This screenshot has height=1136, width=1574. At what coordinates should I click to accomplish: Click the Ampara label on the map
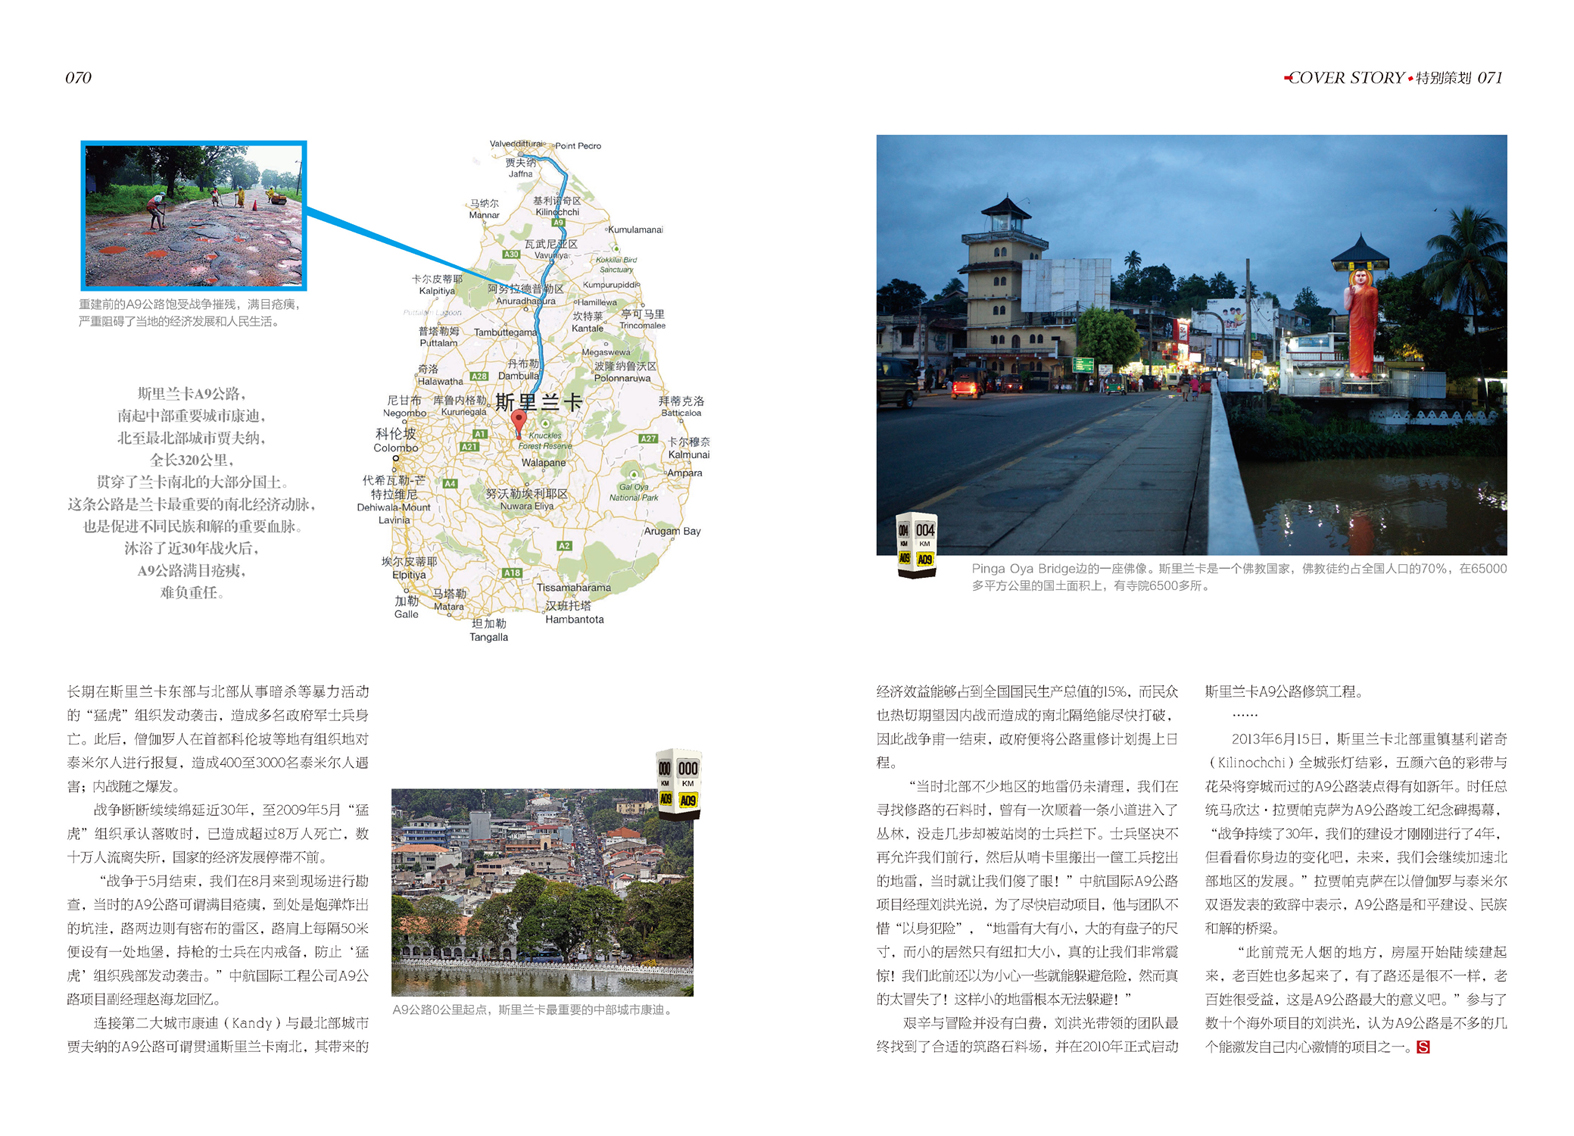[x=684, y=473]
